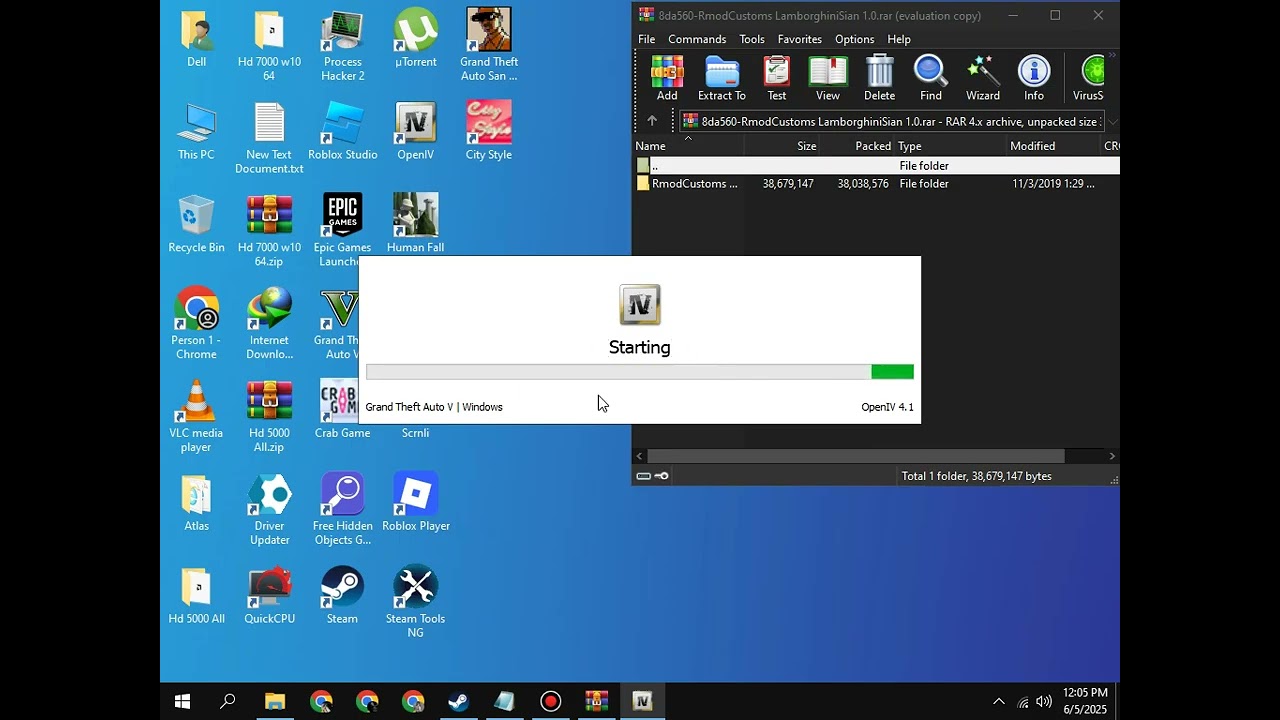Open the Options menu in WinRAR
1280x720 pixels.
tap(854, 39)
